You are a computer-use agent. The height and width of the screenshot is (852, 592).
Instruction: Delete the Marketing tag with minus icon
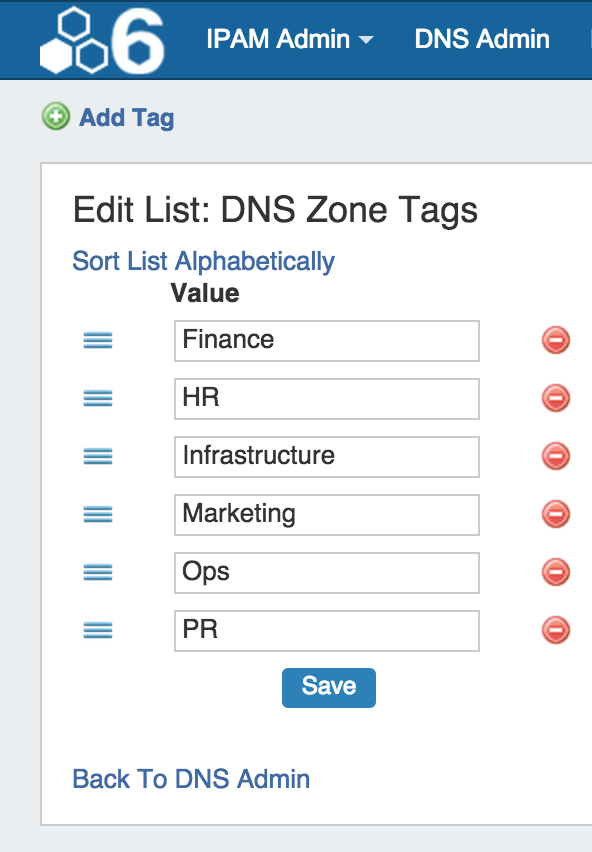556,514
